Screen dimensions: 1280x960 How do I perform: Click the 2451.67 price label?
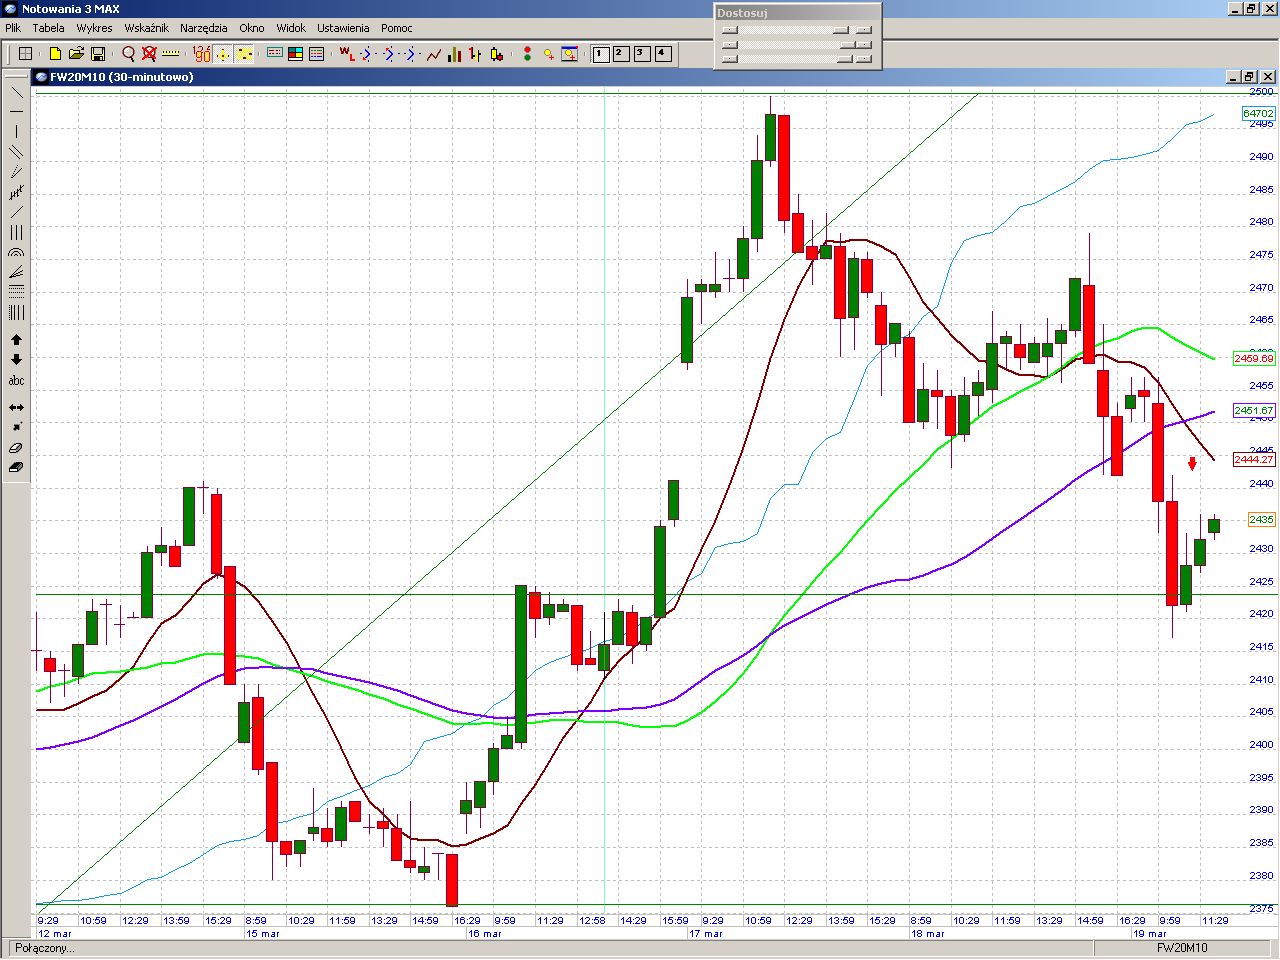1254,410
